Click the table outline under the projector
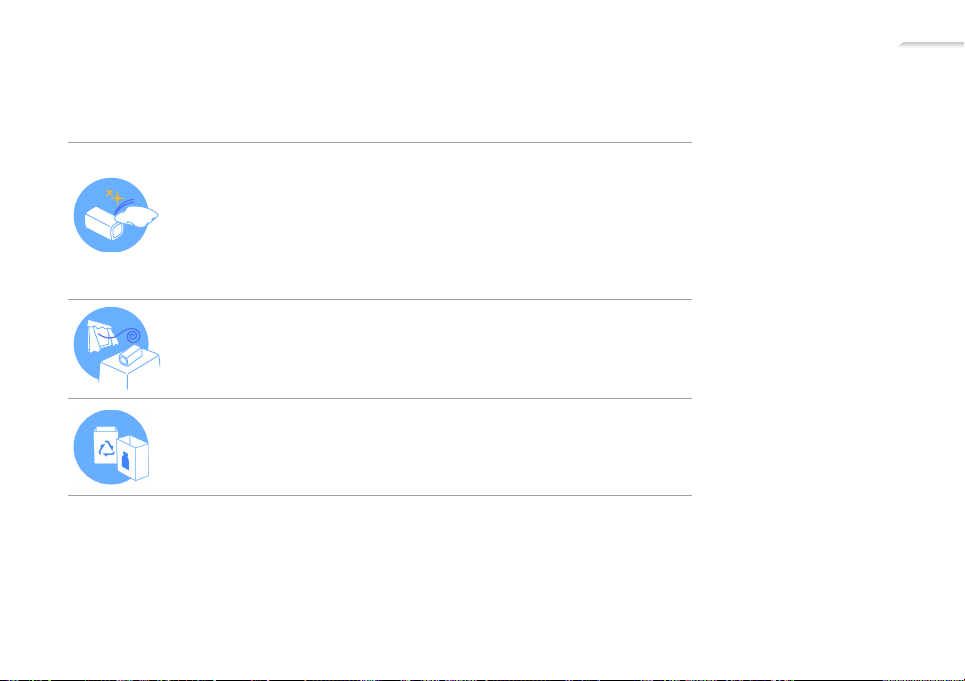 (x=130, y=369)
